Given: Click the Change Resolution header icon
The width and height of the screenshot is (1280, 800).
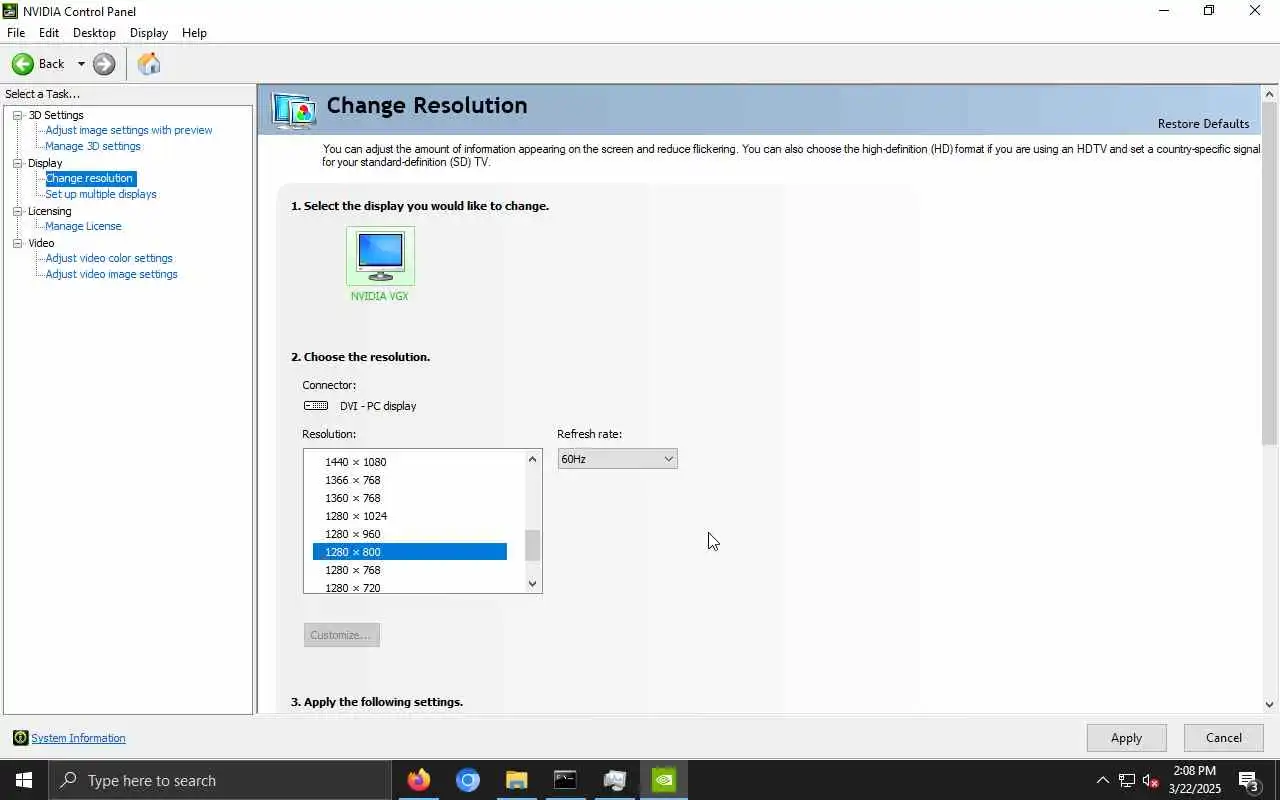Looking at the screenshot, I should click(294, 110).
